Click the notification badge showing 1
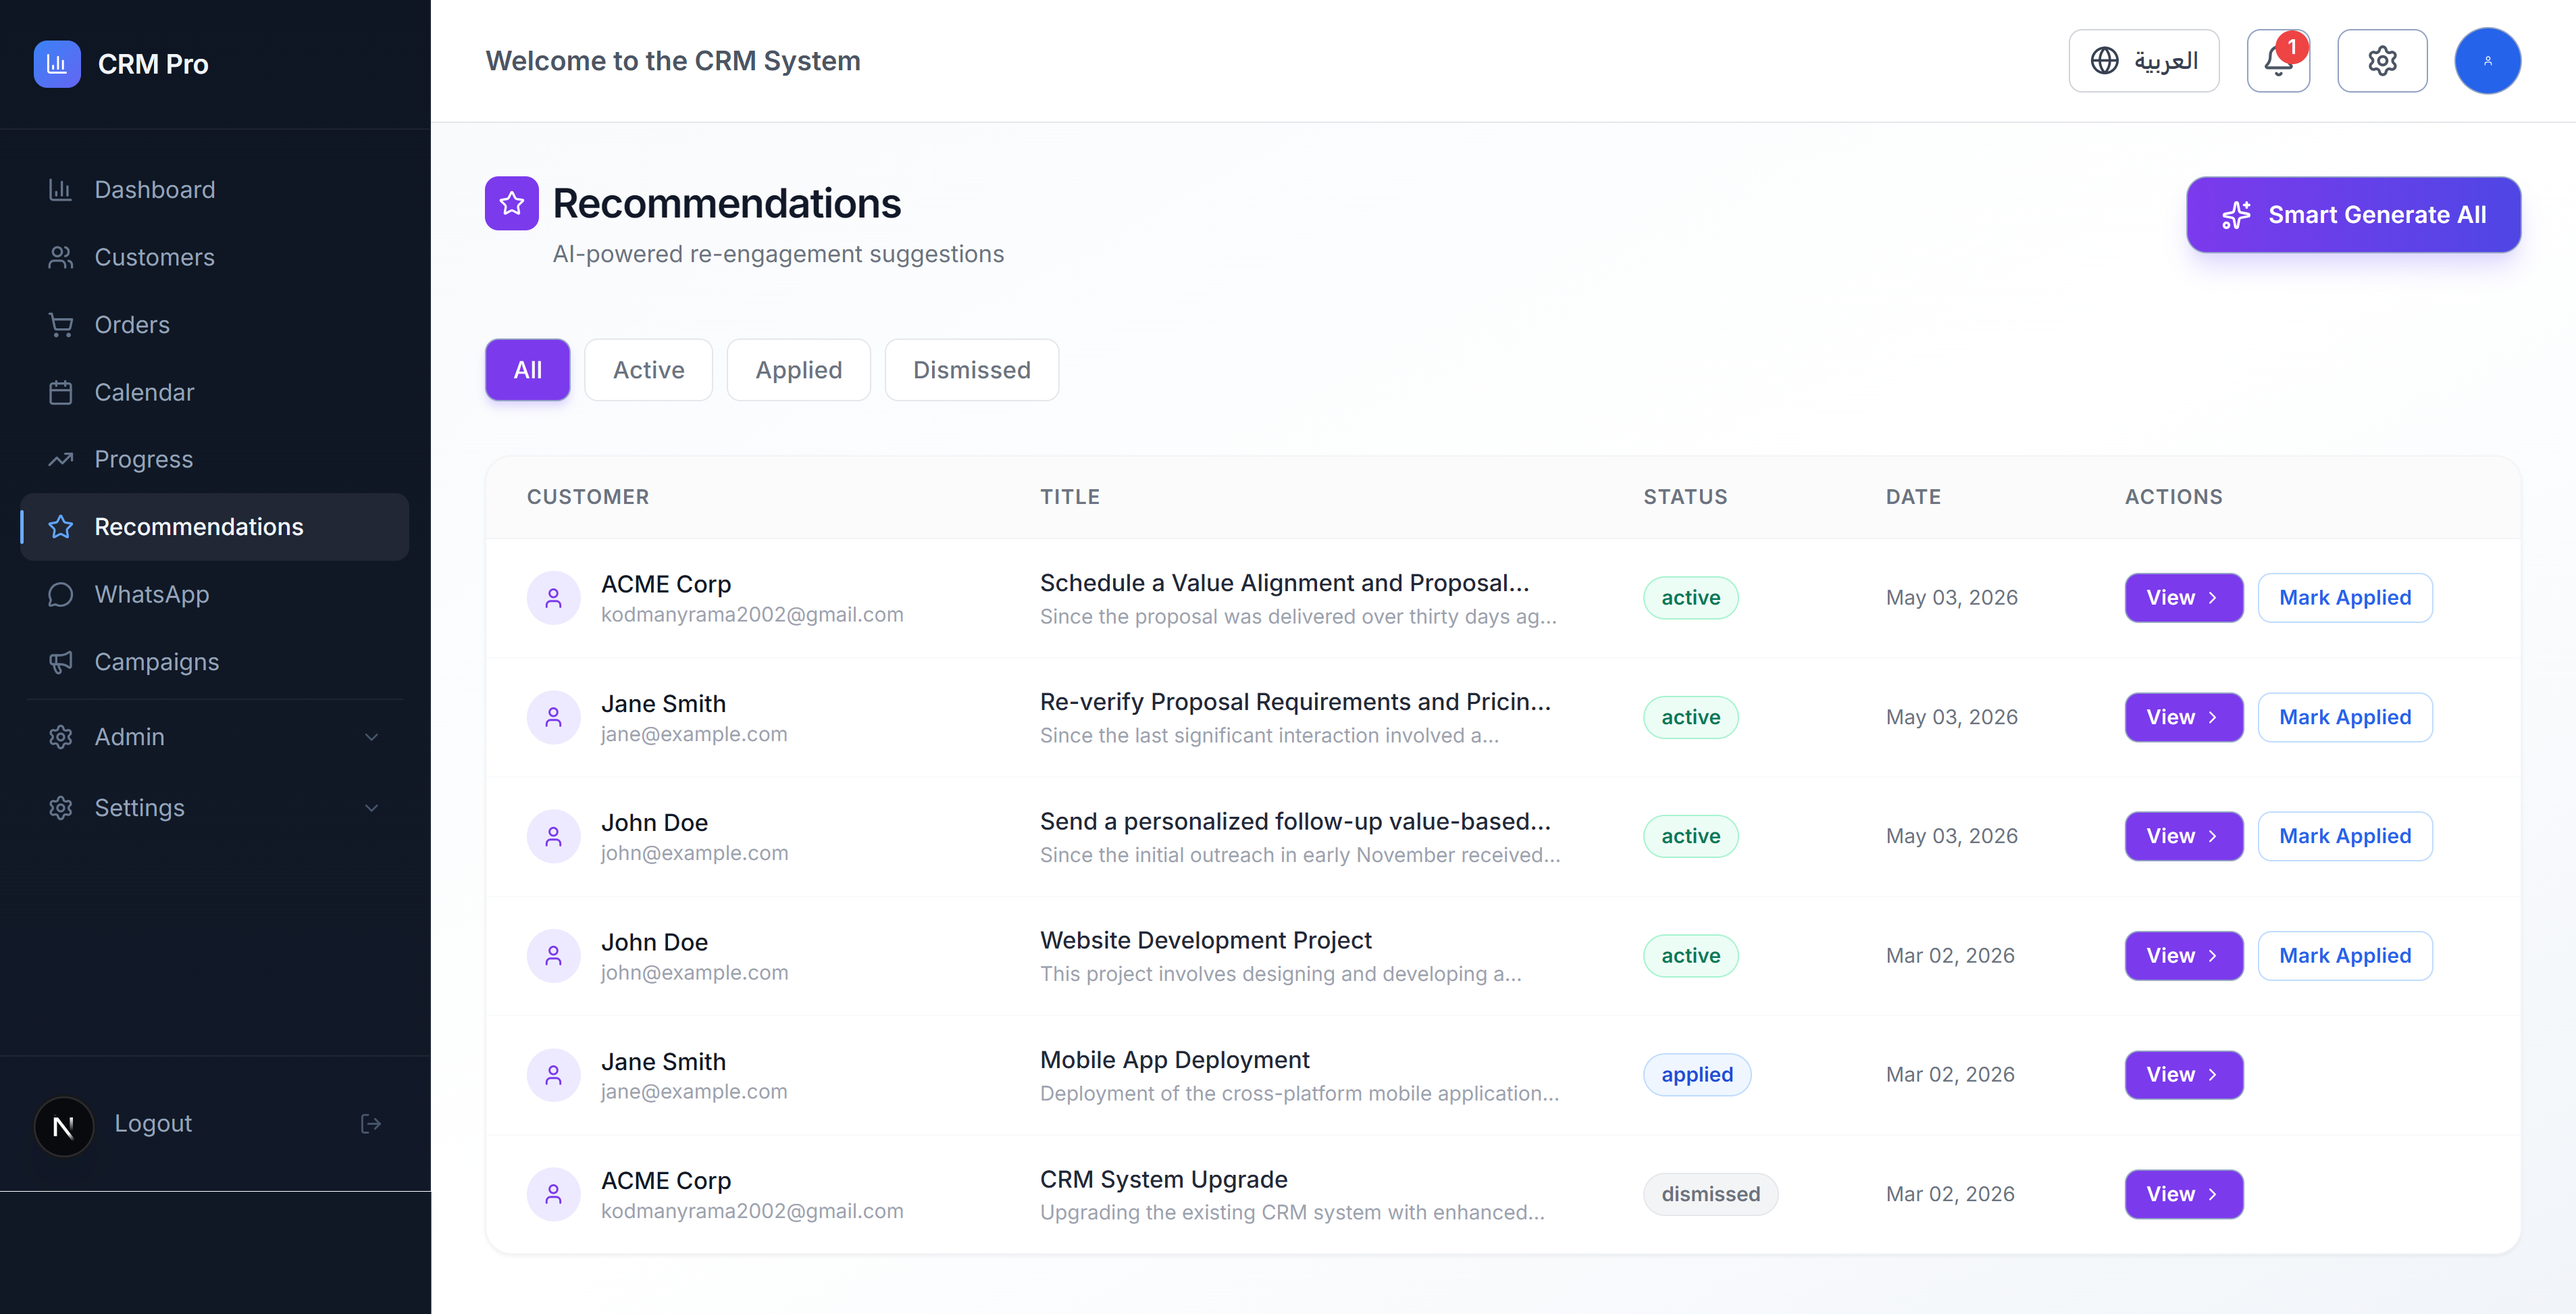The width and height of the screenshot is (2576, 1314). 2292,47
